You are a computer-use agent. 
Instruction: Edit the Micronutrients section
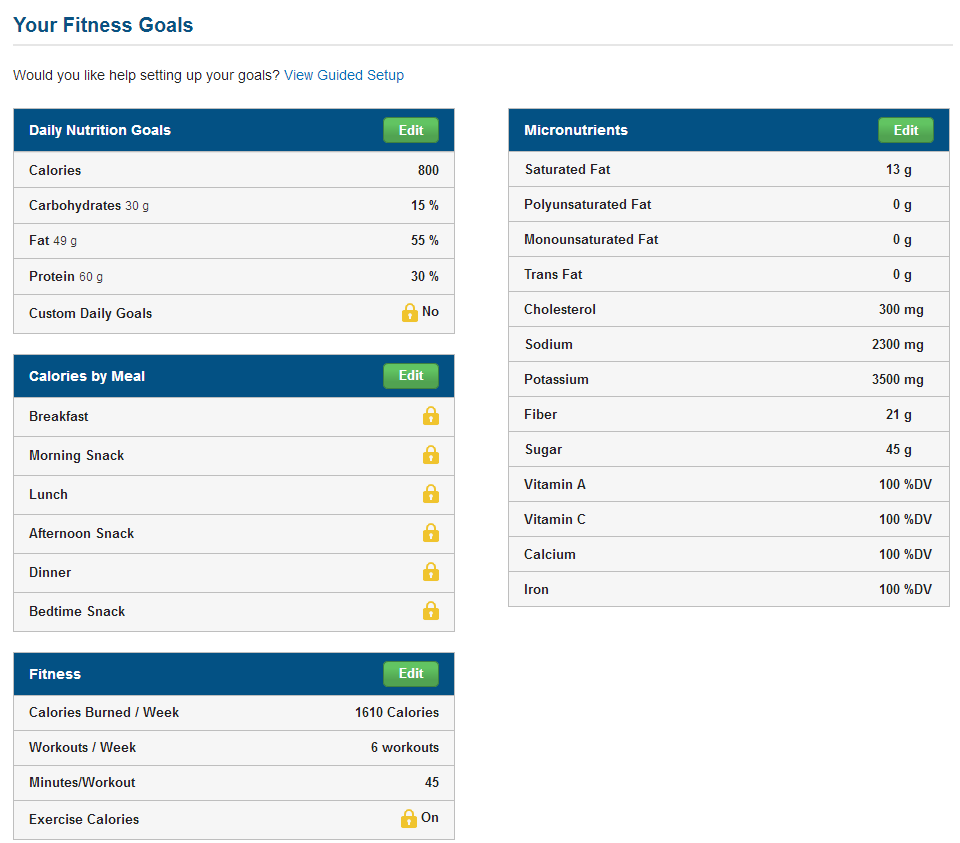[x=906, y=130]
